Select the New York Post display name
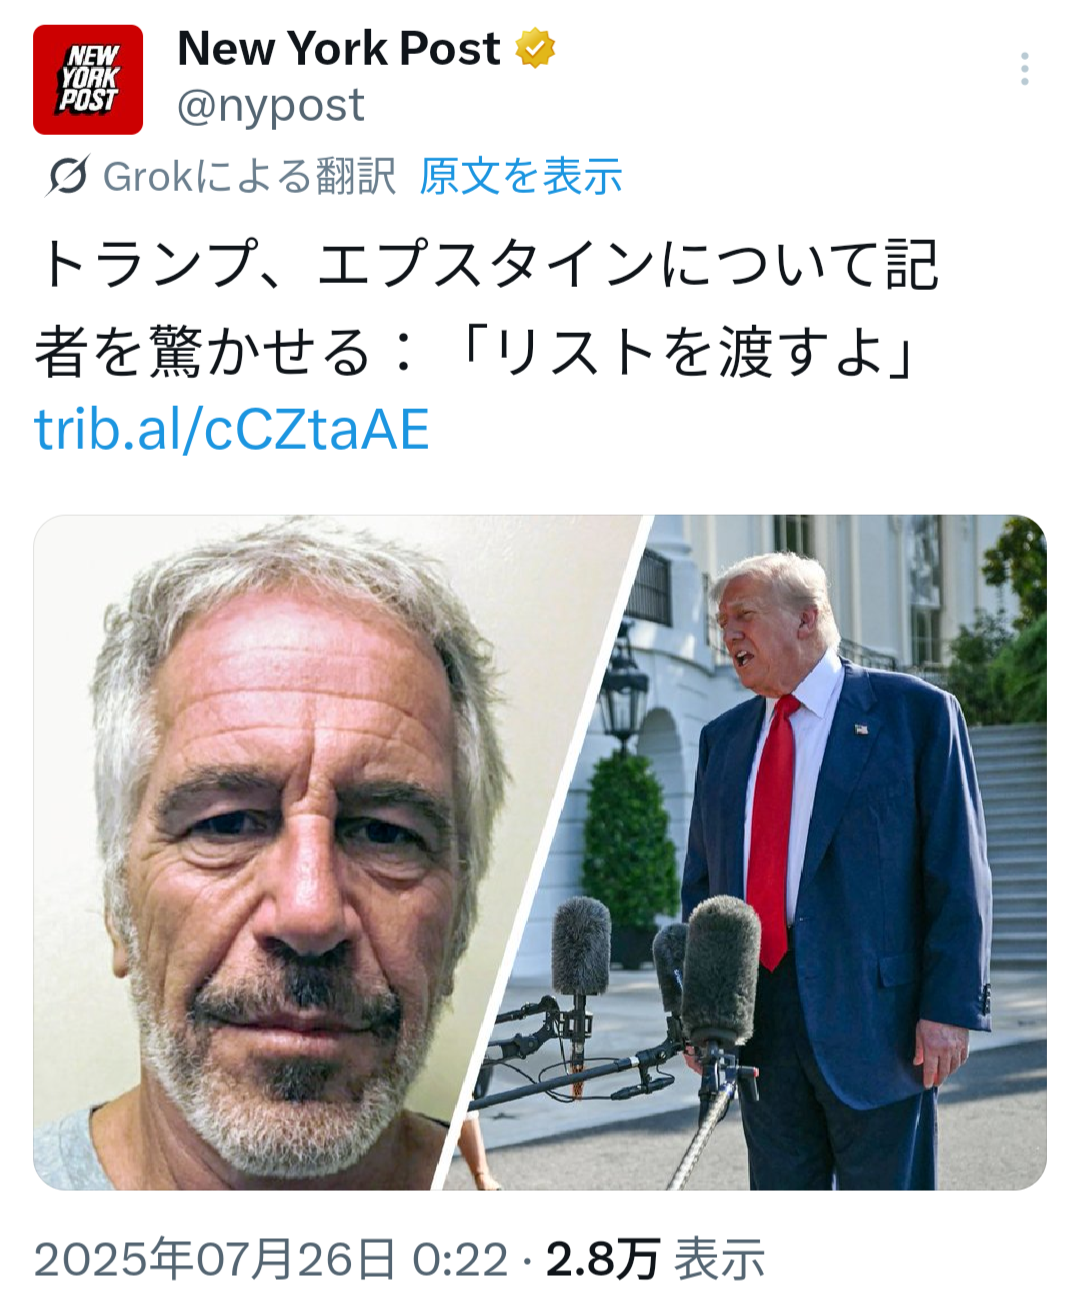 pos(339,48)
